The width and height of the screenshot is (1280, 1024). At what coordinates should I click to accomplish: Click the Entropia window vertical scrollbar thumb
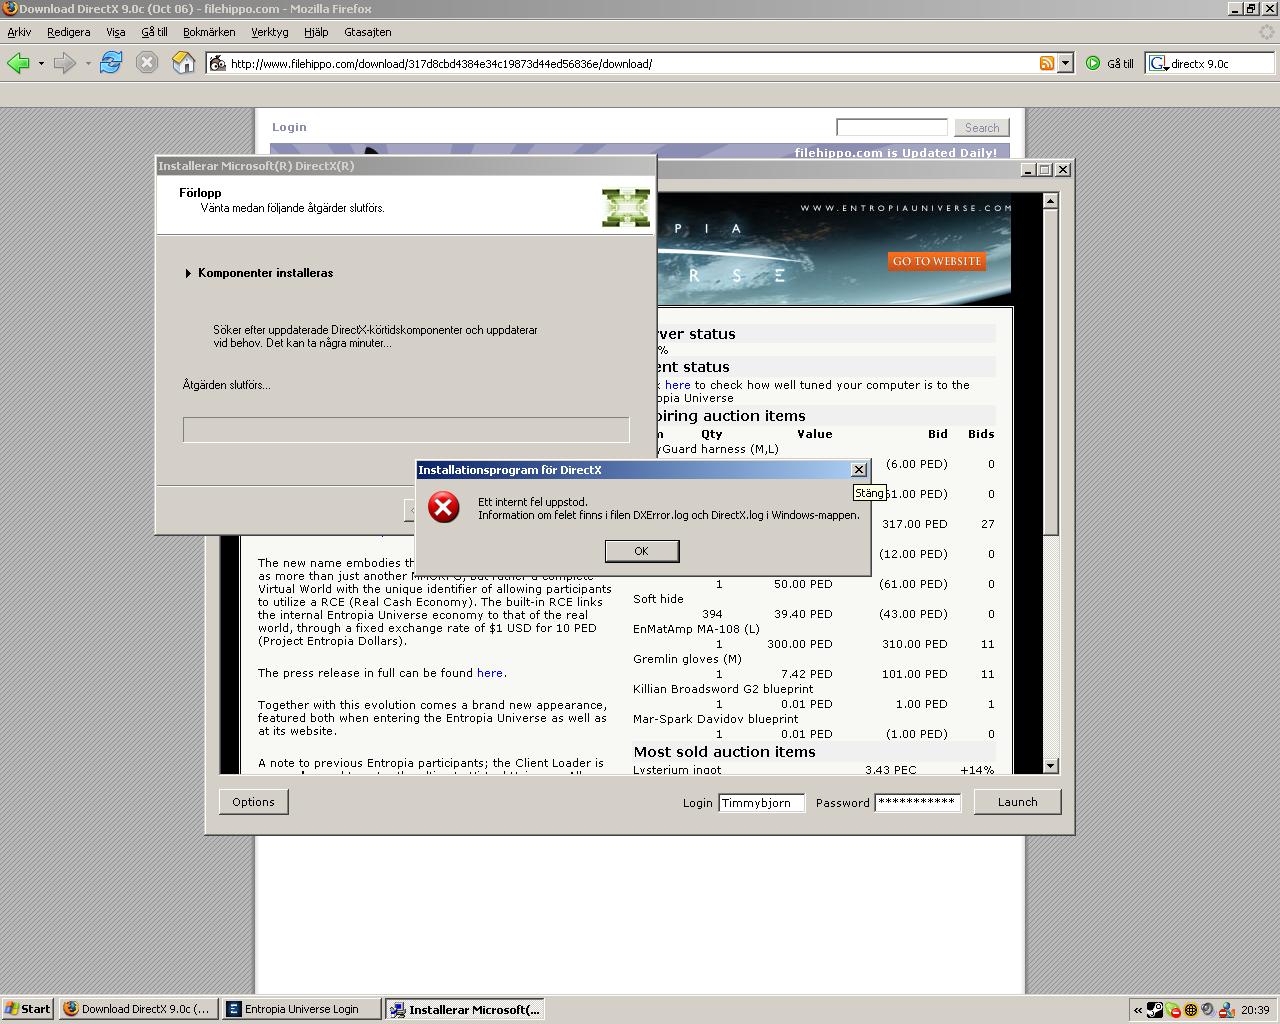coord(1050,372)
